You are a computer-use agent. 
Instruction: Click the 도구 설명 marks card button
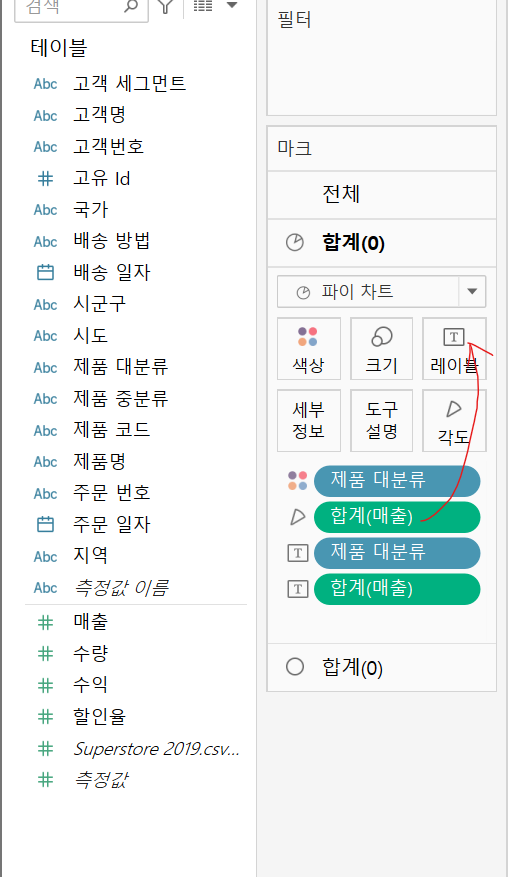point(381,421)
